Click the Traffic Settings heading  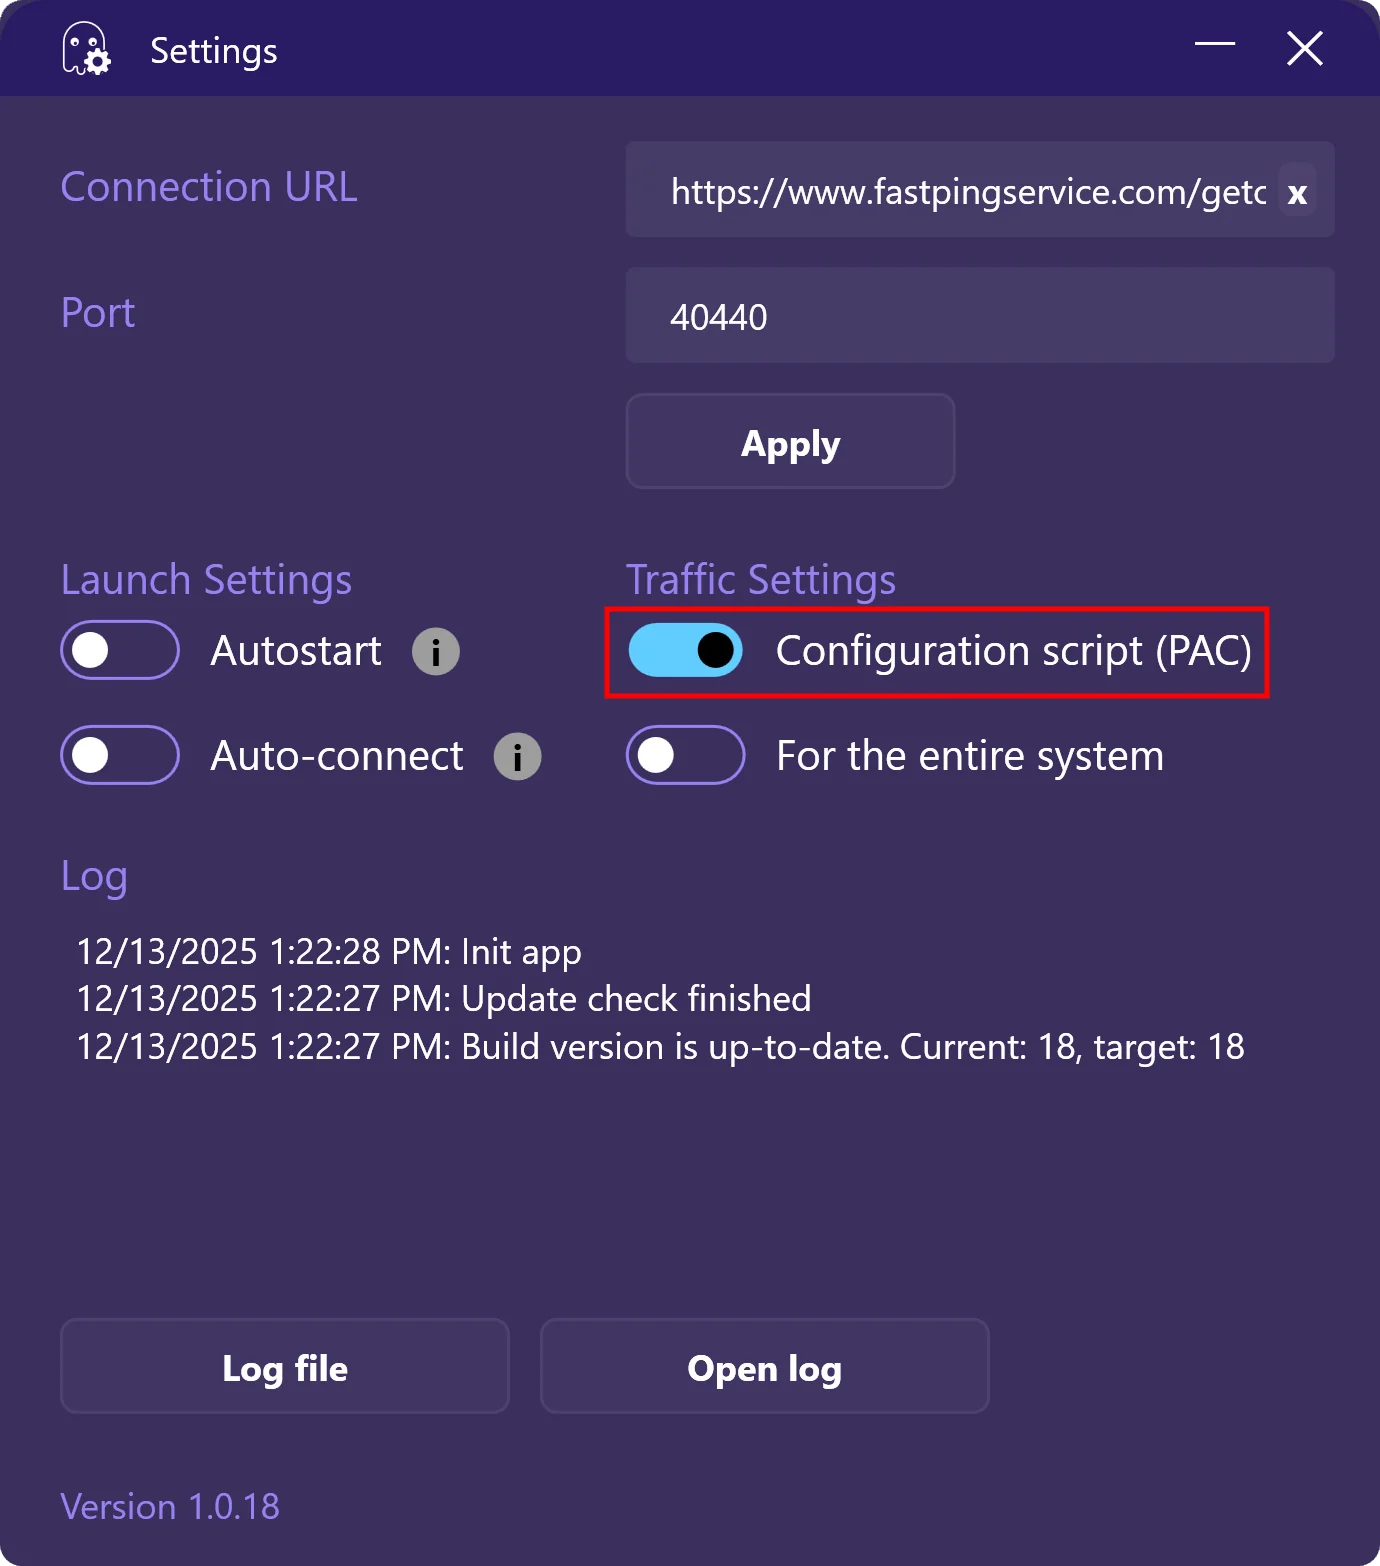pos(760,580)
